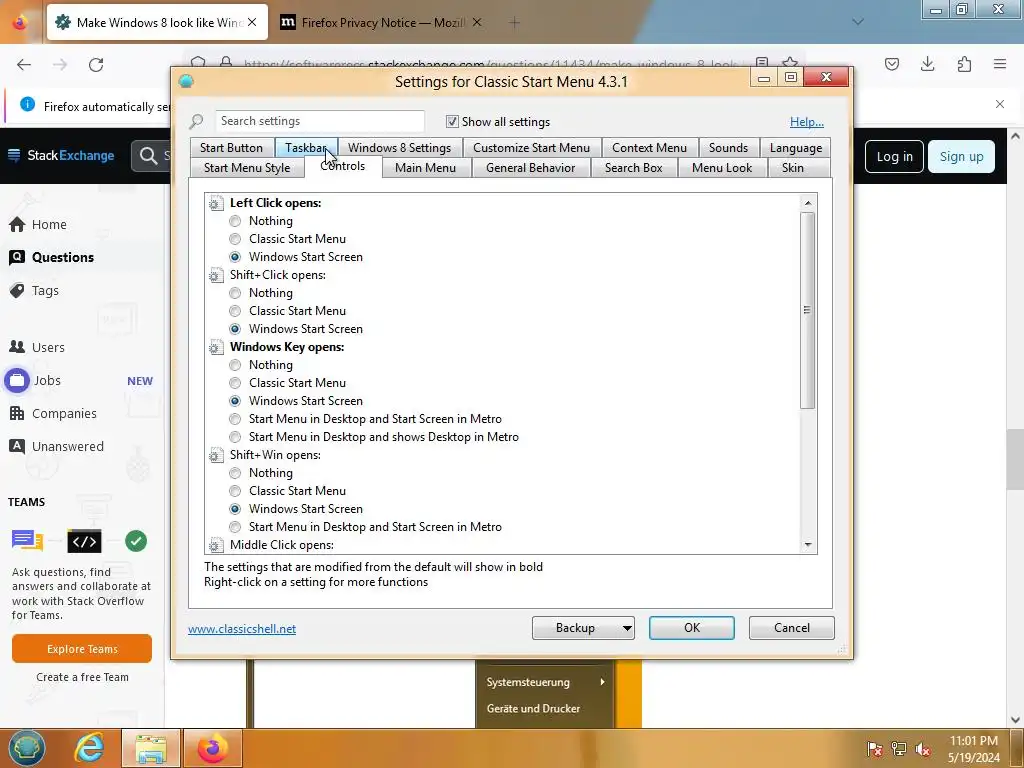Reload the page in Firefox
The width and height of the screenshot is (1024, 768).
click(x=96, y=65)
